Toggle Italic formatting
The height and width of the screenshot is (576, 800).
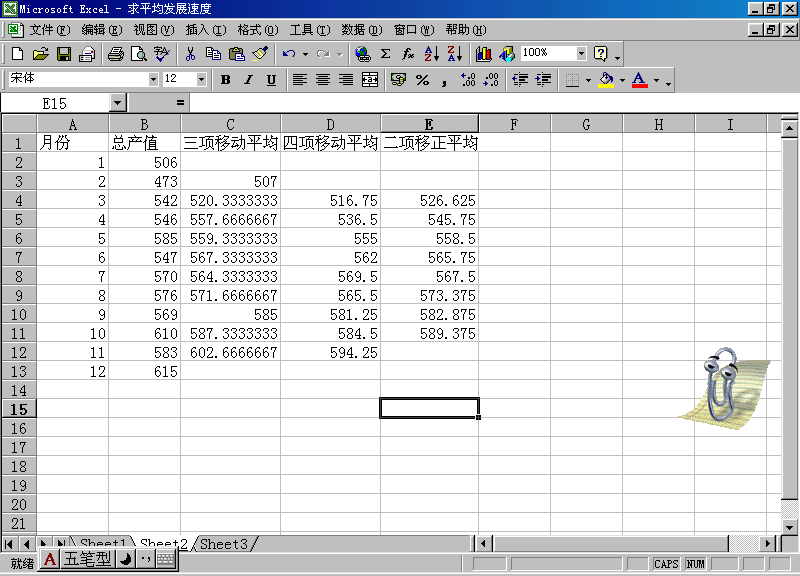click(x=248, y=80)
